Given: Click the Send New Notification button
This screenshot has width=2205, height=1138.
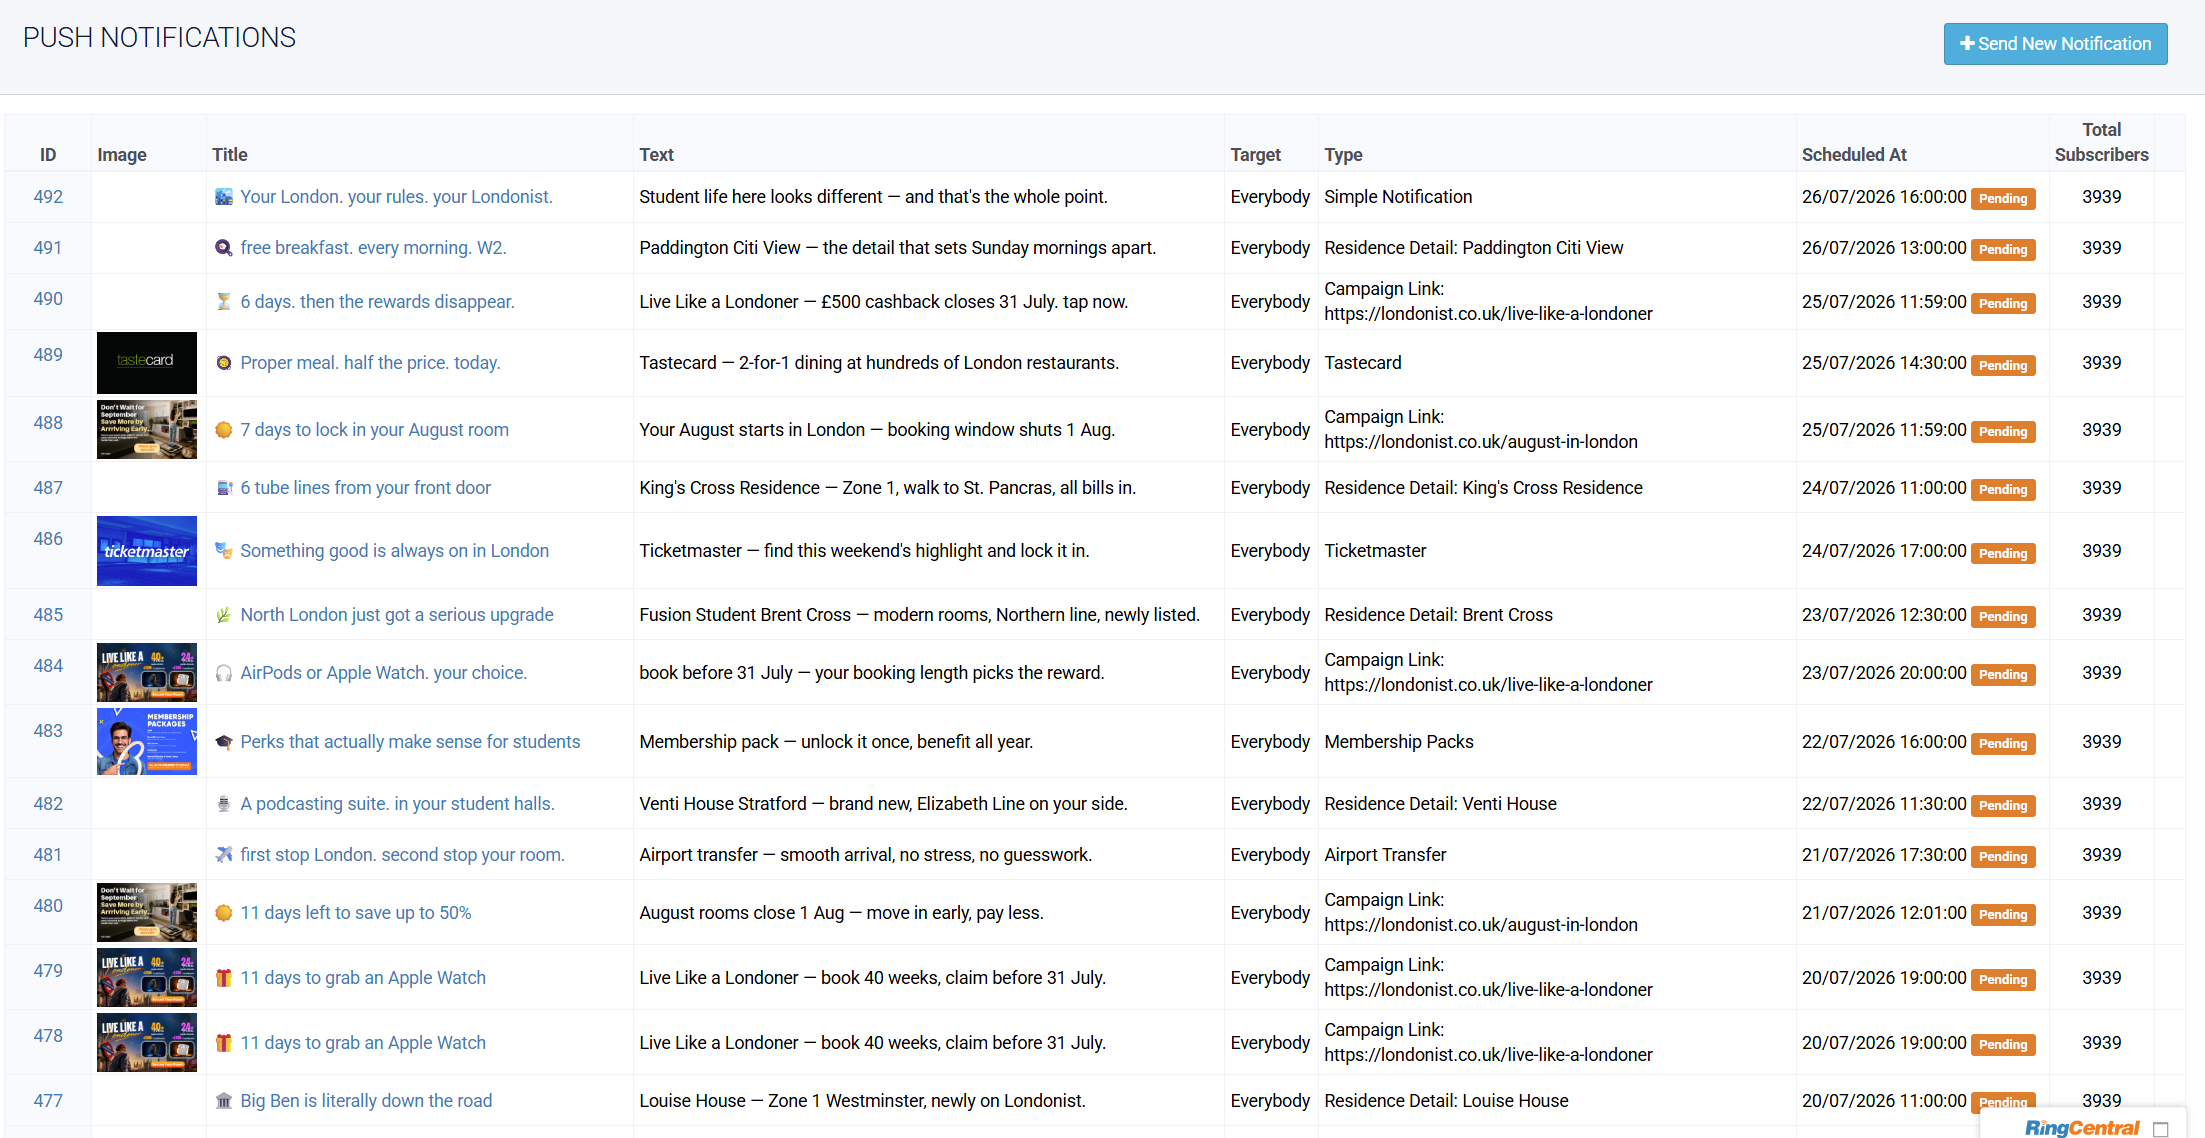Looking at the screenshot, I should [x=2055, y=44].
